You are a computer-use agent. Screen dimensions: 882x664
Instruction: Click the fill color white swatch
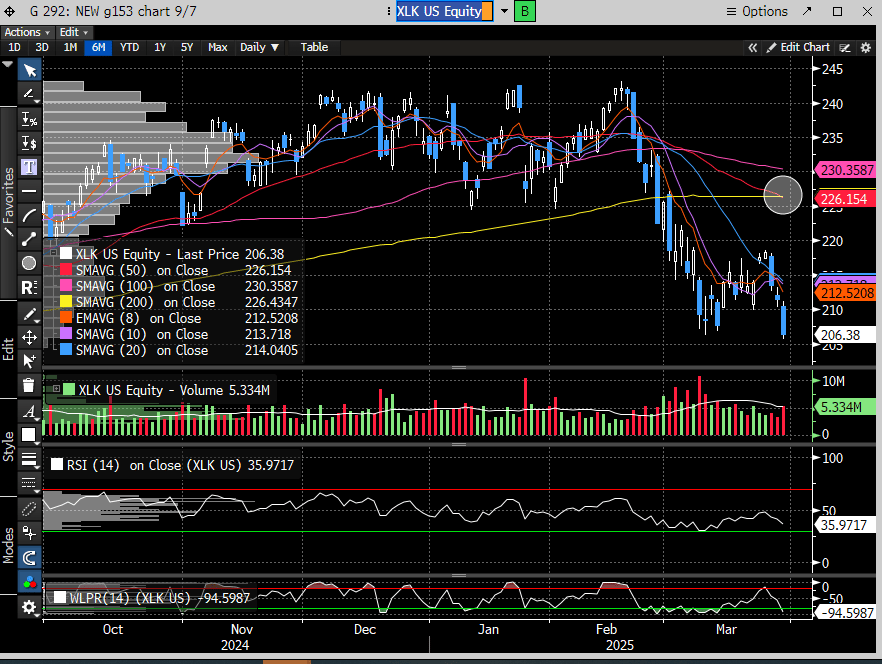click(x=29, y=435)
